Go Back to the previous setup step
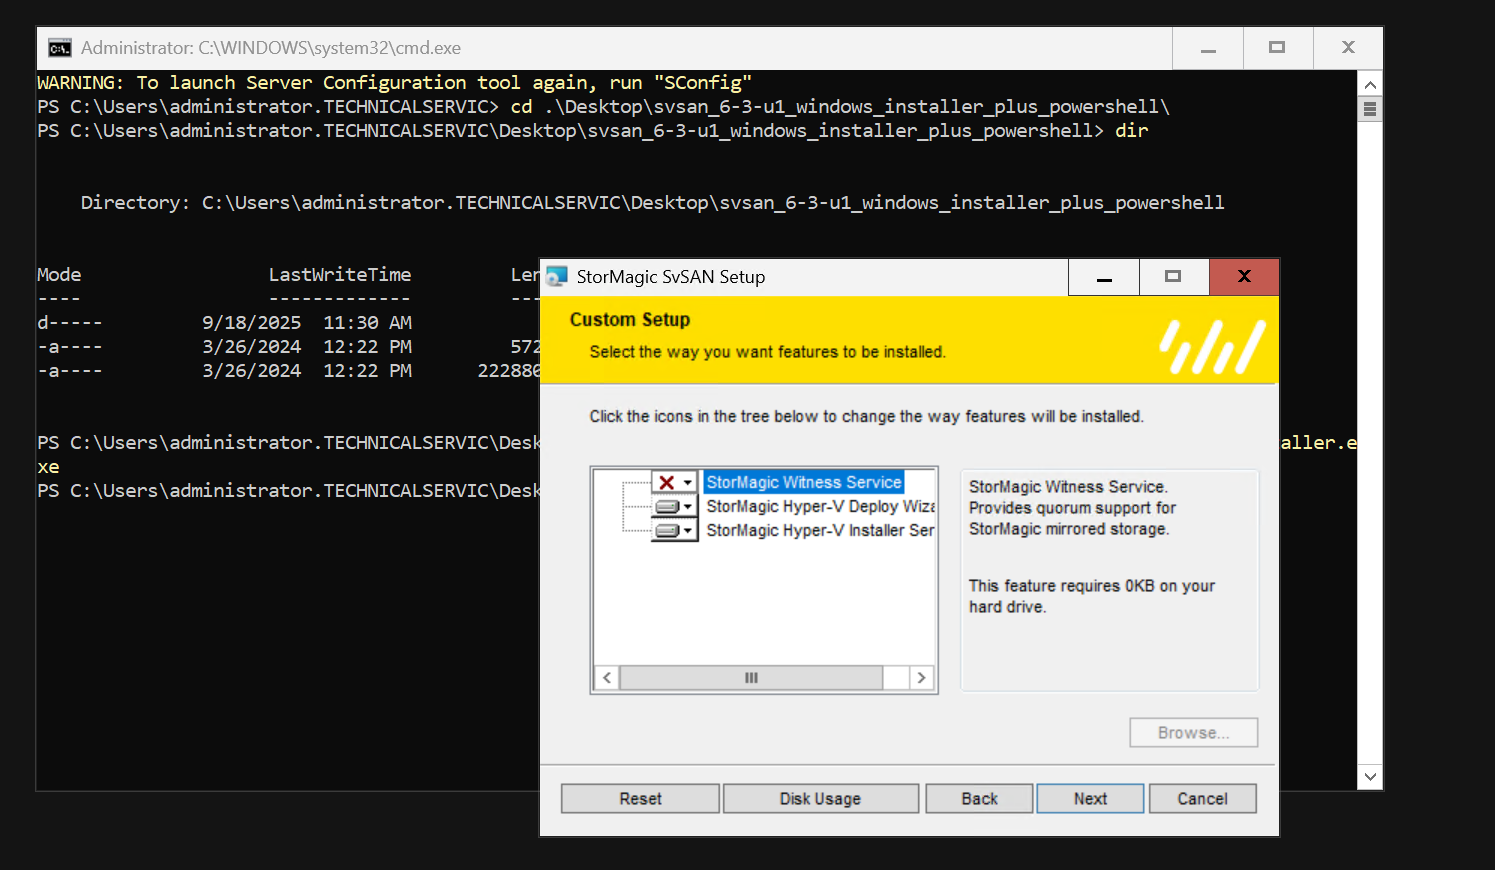Screen dimensions: 1495x870 [x=980, y=799]
